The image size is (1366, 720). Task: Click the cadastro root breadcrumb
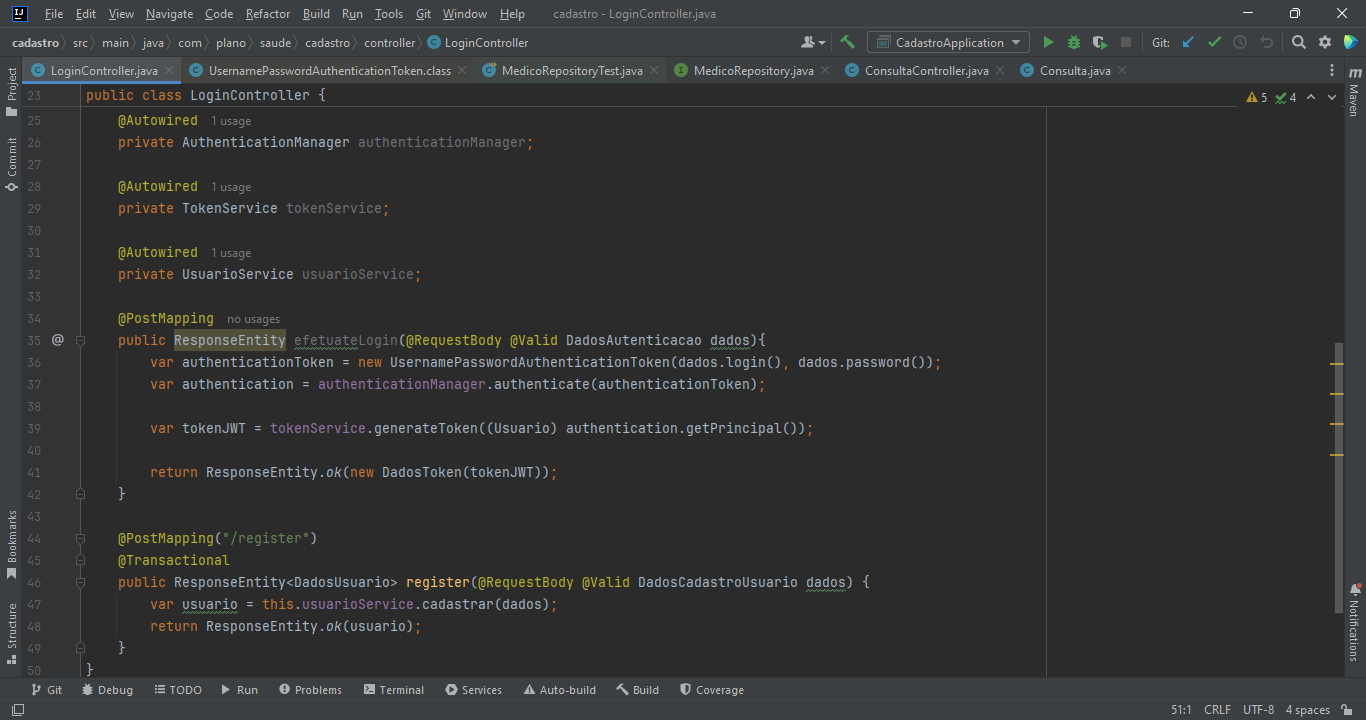click(x=35, y=43)
